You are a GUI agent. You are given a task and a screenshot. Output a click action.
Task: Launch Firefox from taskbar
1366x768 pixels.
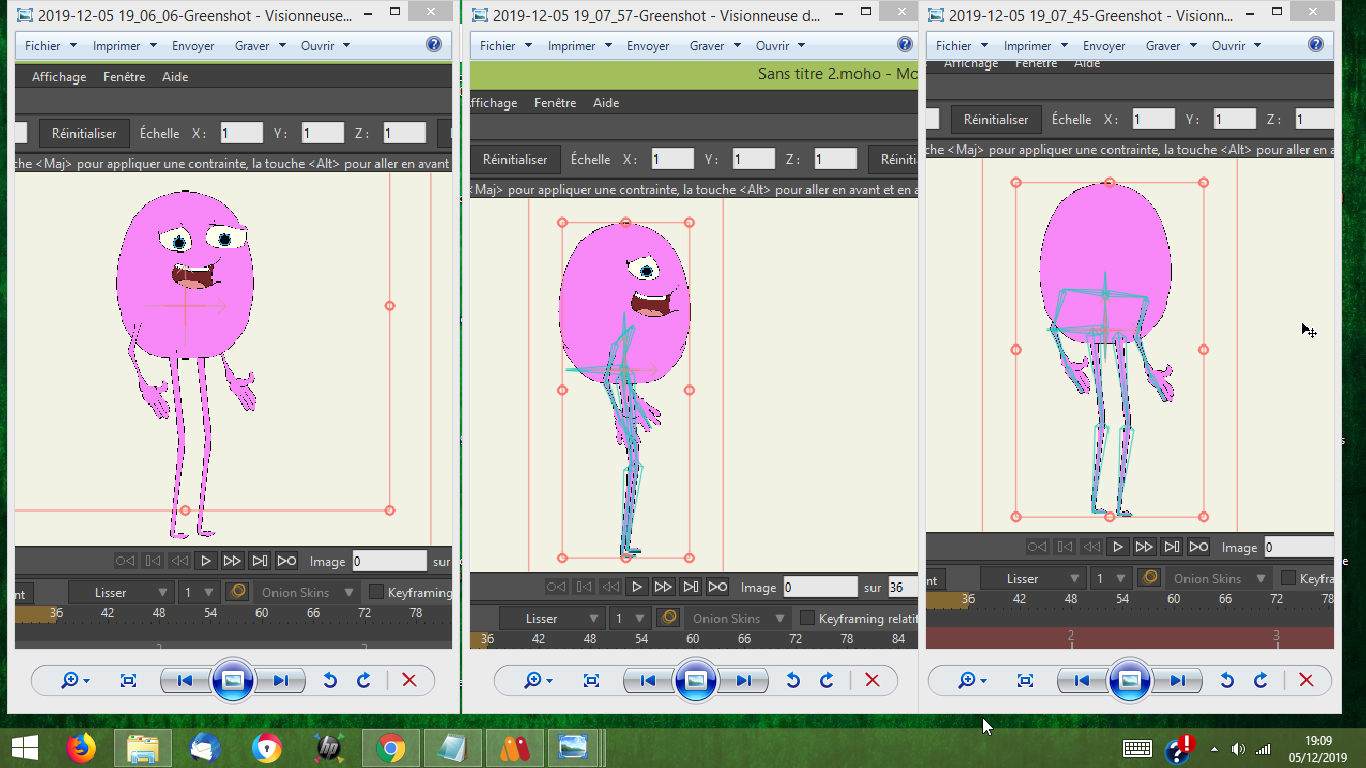[x=81, y=747]
